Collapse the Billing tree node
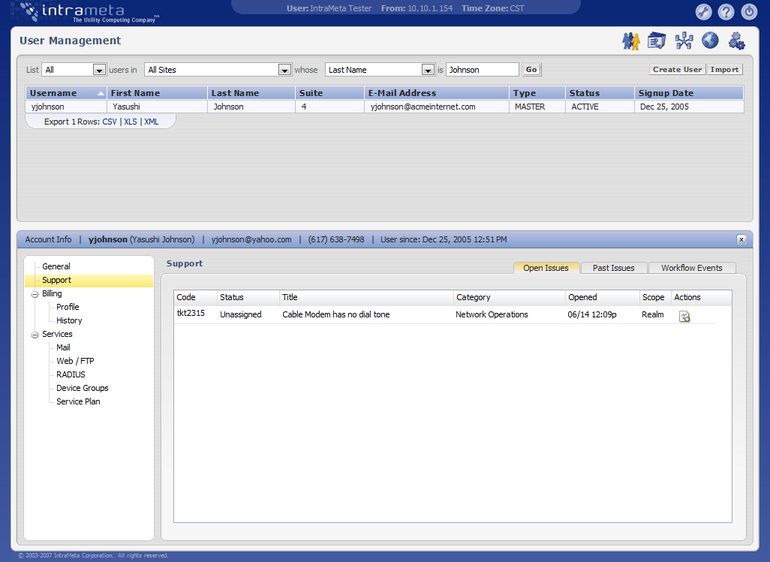 35,294
